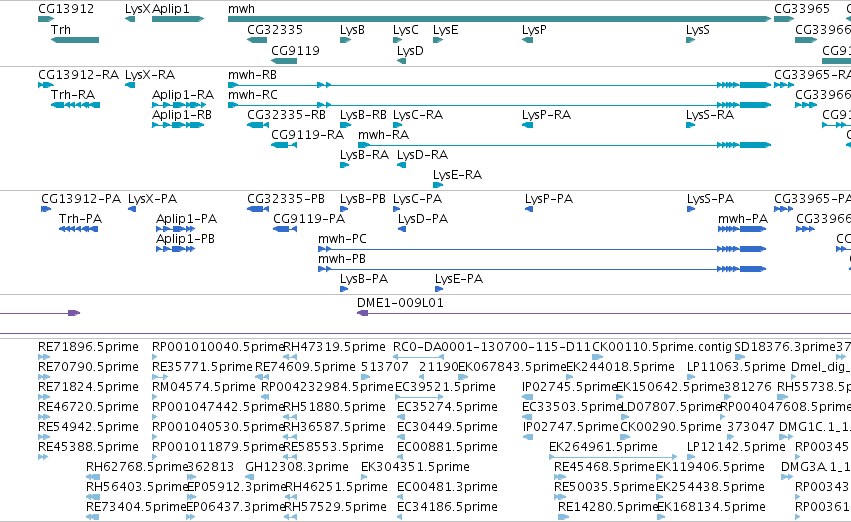Click the CG13912 gene label

[66, 9]
